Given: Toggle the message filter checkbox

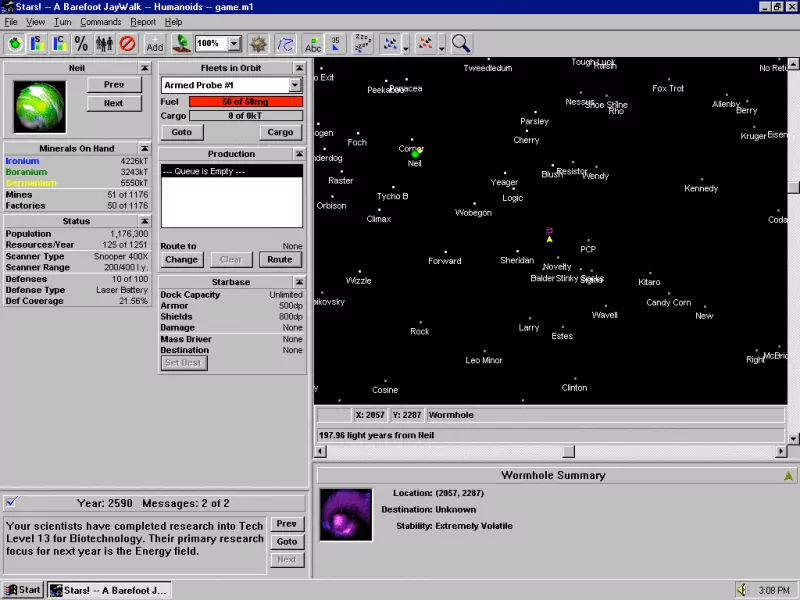Looking at the screenshot, I should click(12, 502).
